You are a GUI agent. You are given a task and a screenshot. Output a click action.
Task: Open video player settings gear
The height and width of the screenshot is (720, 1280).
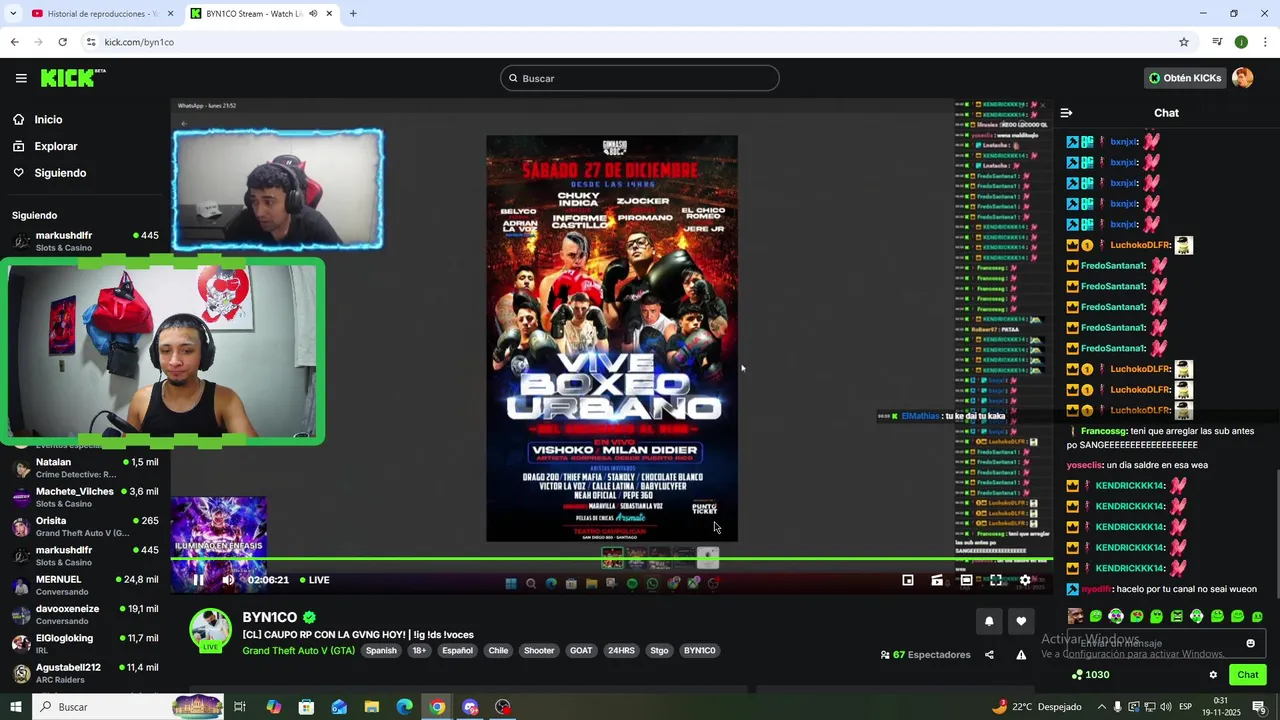(1025, 580)
